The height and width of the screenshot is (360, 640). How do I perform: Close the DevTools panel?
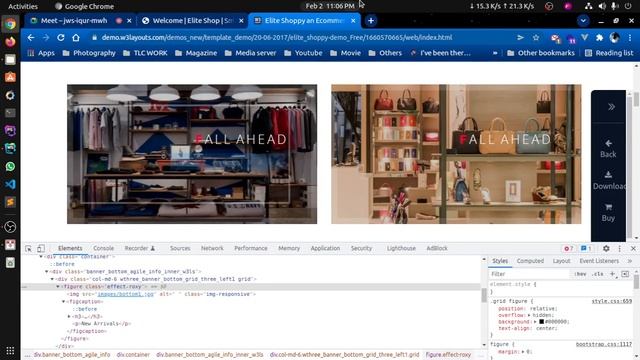click(x=633, y=248)
